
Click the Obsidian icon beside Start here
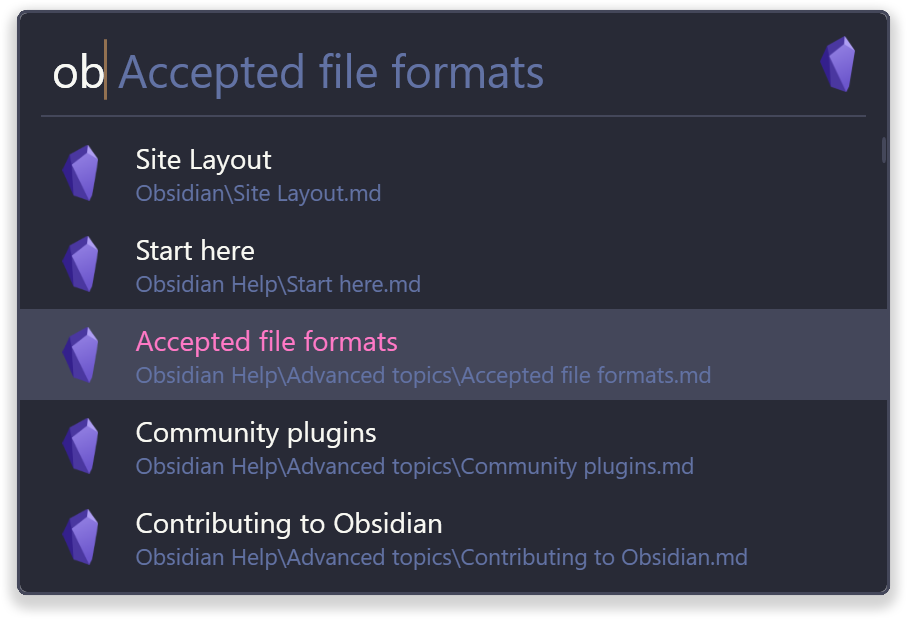point(81,264)
